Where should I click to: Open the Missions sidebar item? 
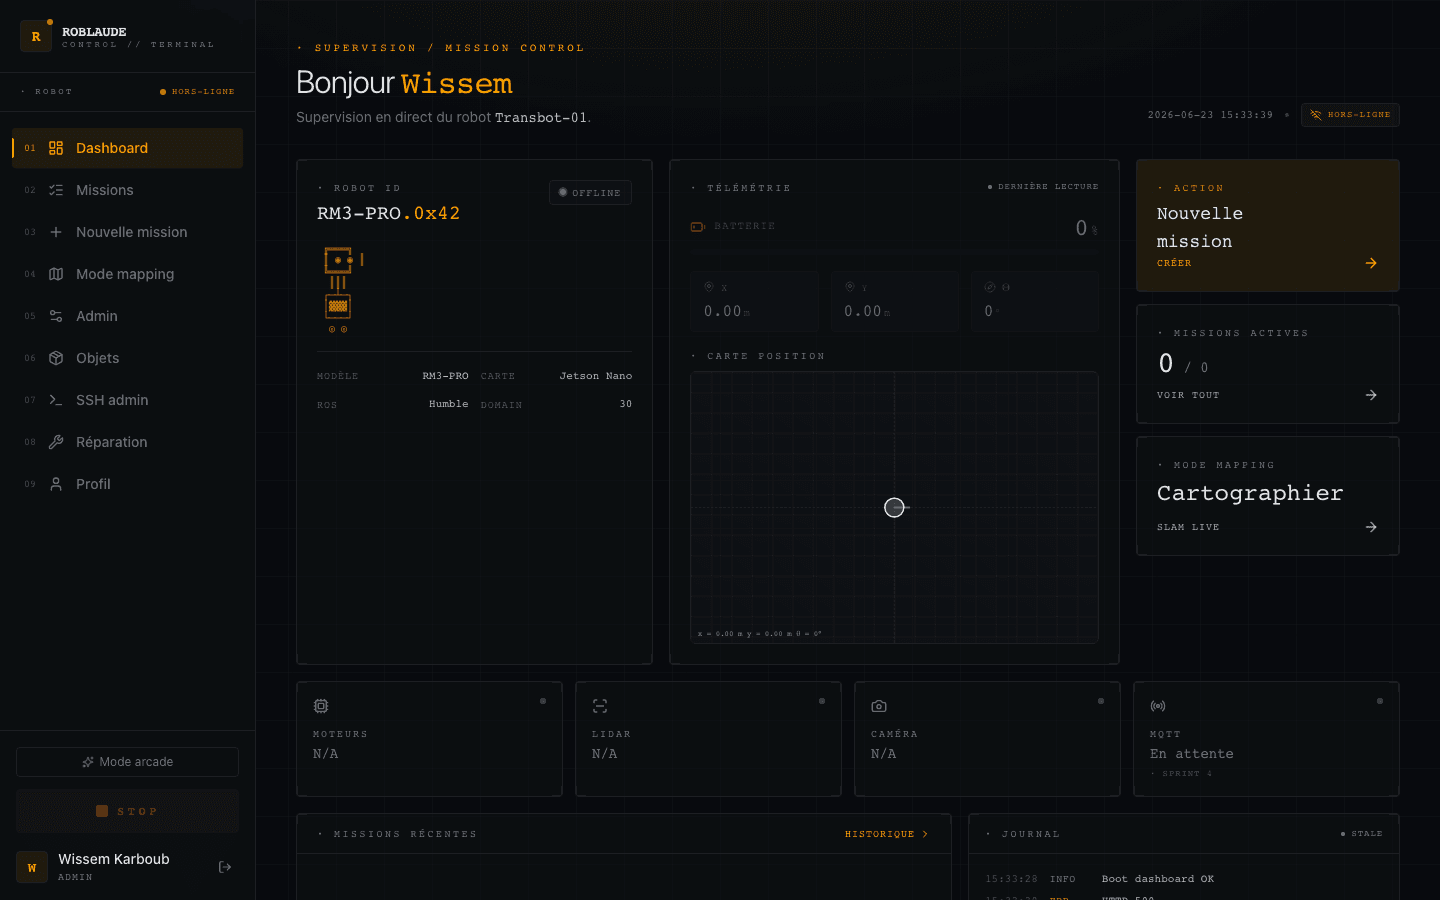127,190
